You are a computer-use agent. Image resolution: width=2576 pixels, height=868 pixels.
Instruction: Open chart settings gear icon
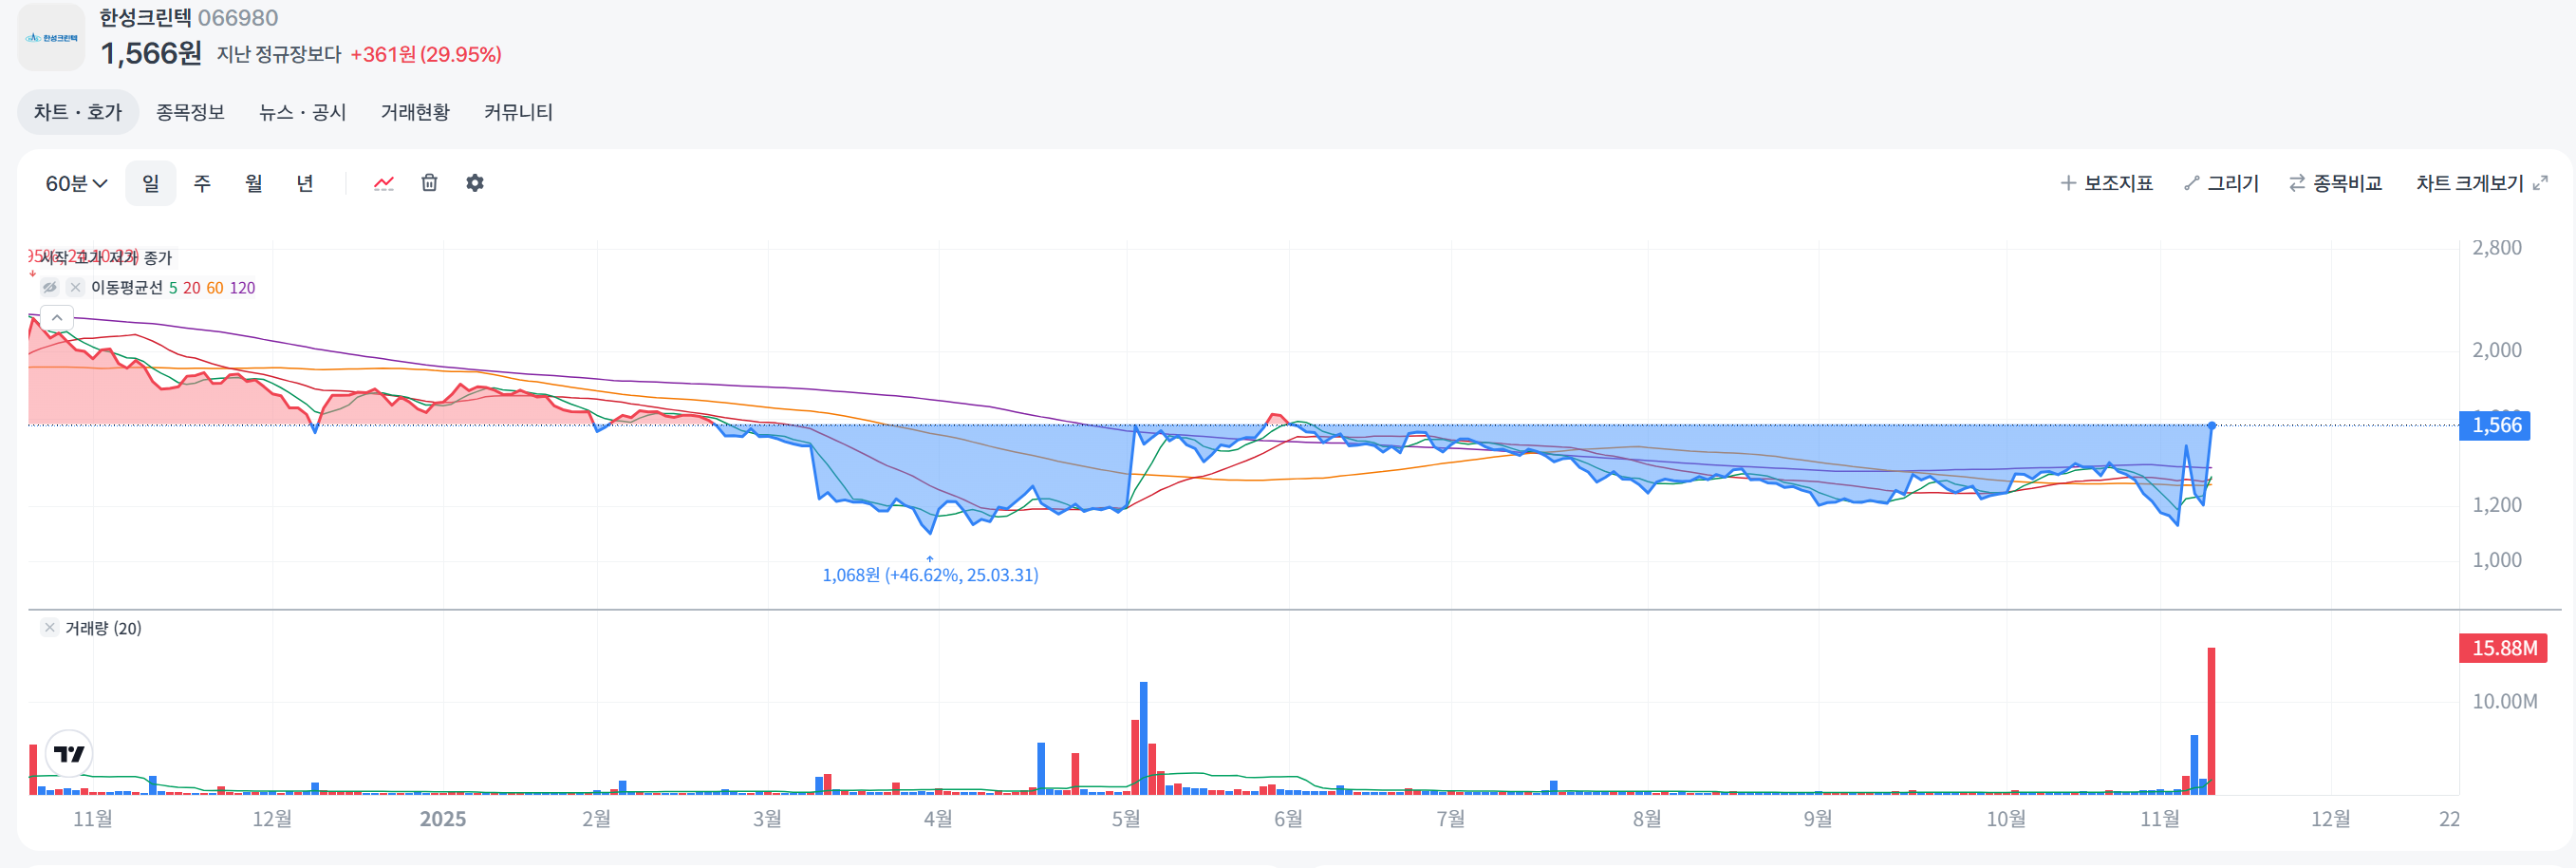click(x=475, y=182)
